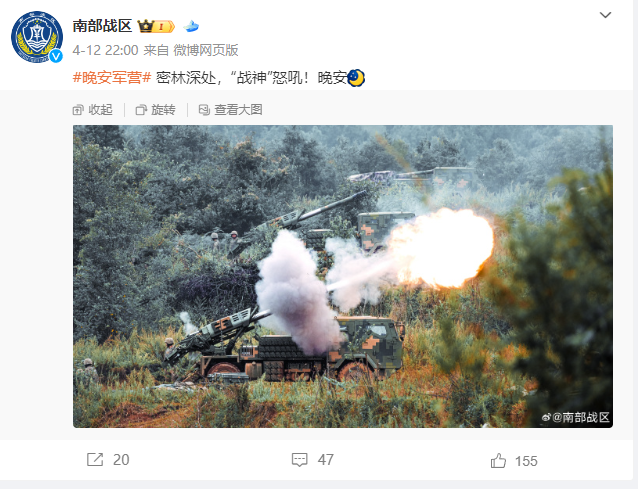The height and width of the screenshot is (489, 638).
Task: Click the artillery firing photo
Action: click(x=343, y=276)
